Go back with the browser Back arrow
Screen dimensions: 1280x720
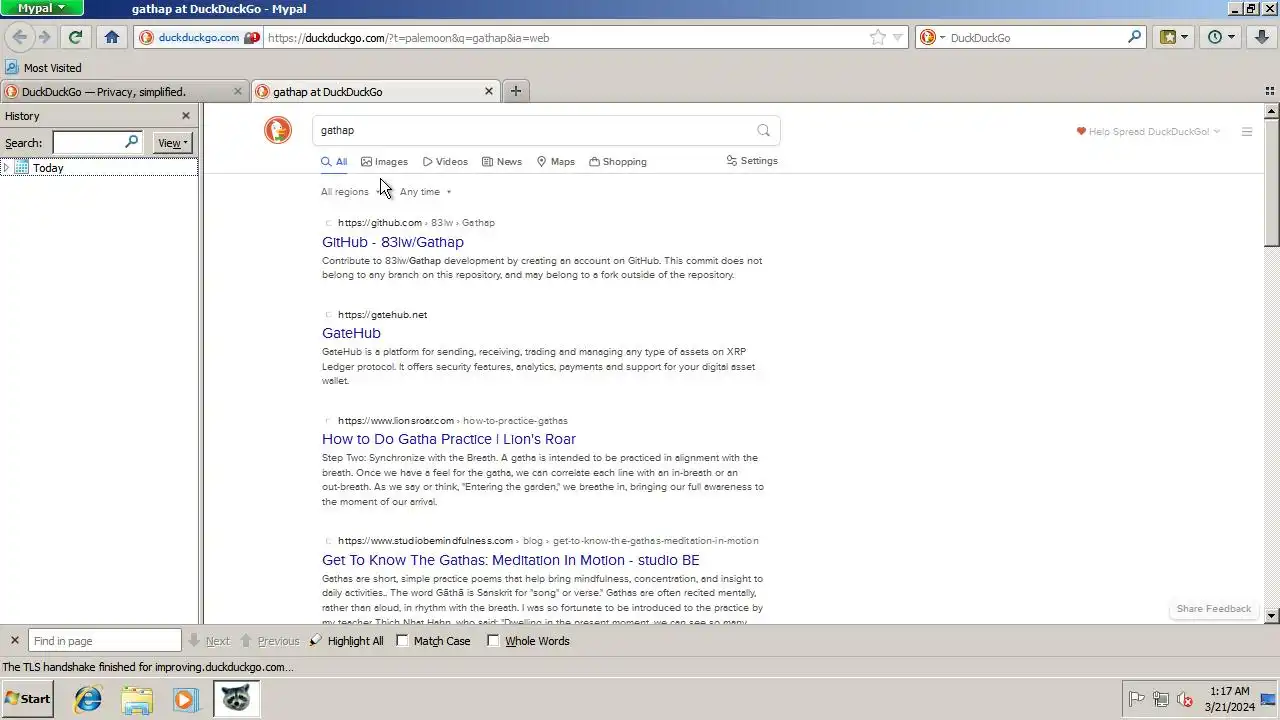click(x=19, y=37)
